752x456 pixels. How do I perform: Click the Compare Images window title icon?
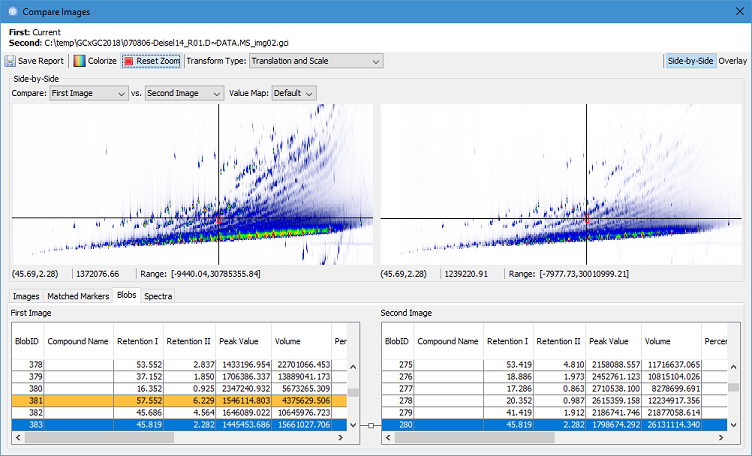tap(11, 11)
